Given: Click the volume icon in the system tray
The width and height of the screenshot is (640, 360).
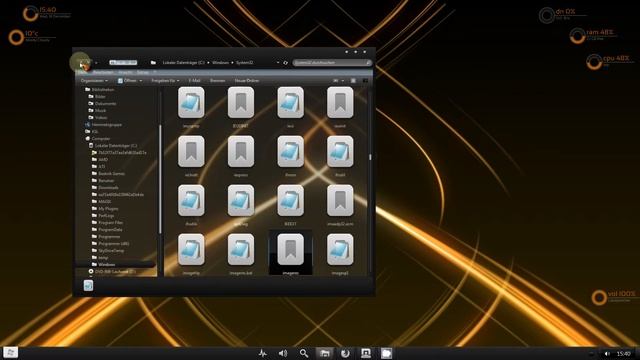Looking at the screenshot, I should (x=607, y=353).
